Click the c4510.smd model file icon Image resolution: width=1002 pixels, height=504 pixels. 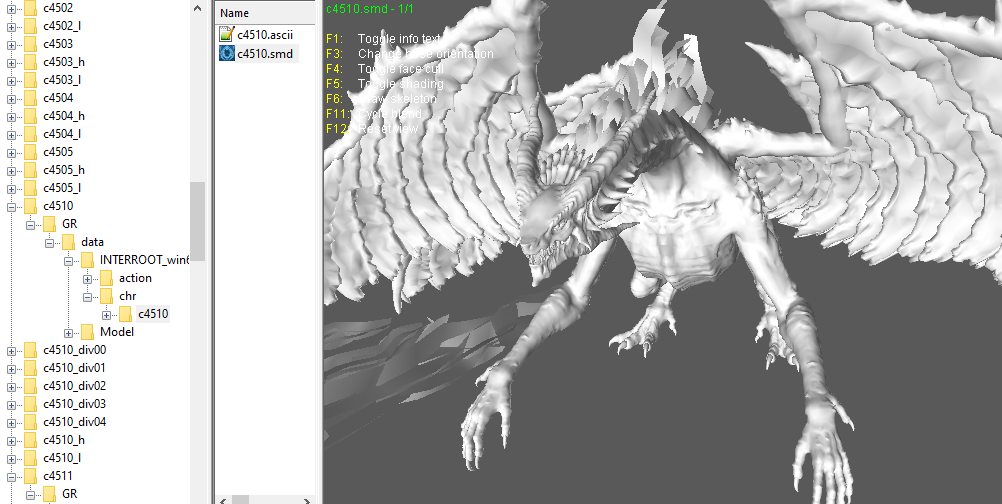coord(226,54)
